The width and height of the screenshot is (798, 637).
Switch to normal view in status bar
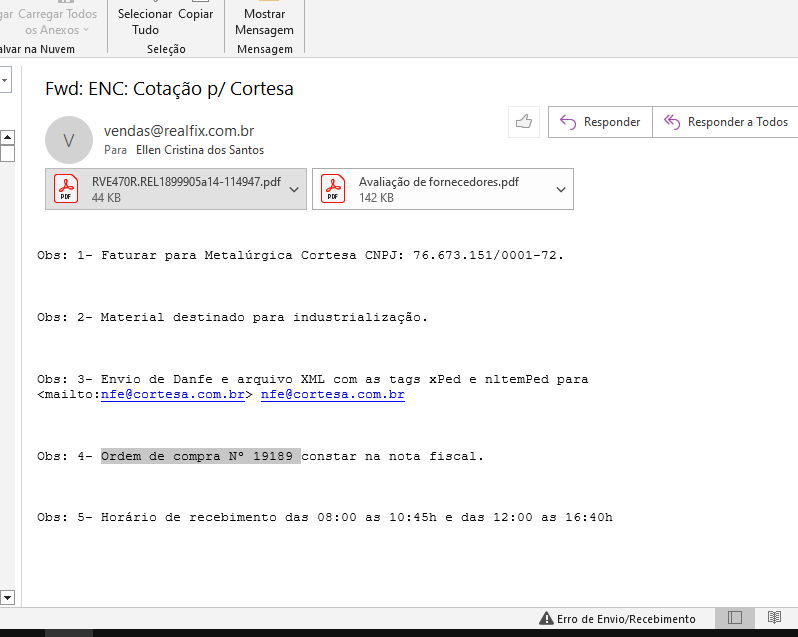point(735,618)
